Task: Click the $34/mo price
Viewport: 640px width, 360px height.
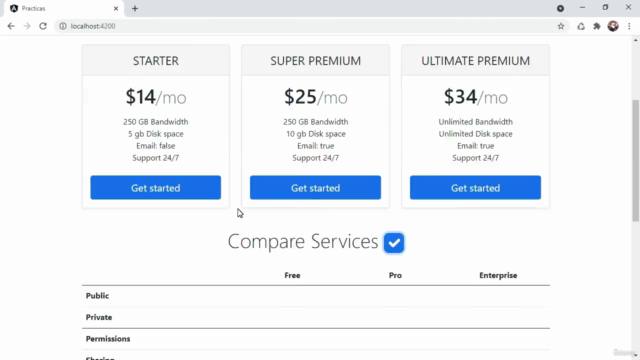Action: tap(476, 97)
